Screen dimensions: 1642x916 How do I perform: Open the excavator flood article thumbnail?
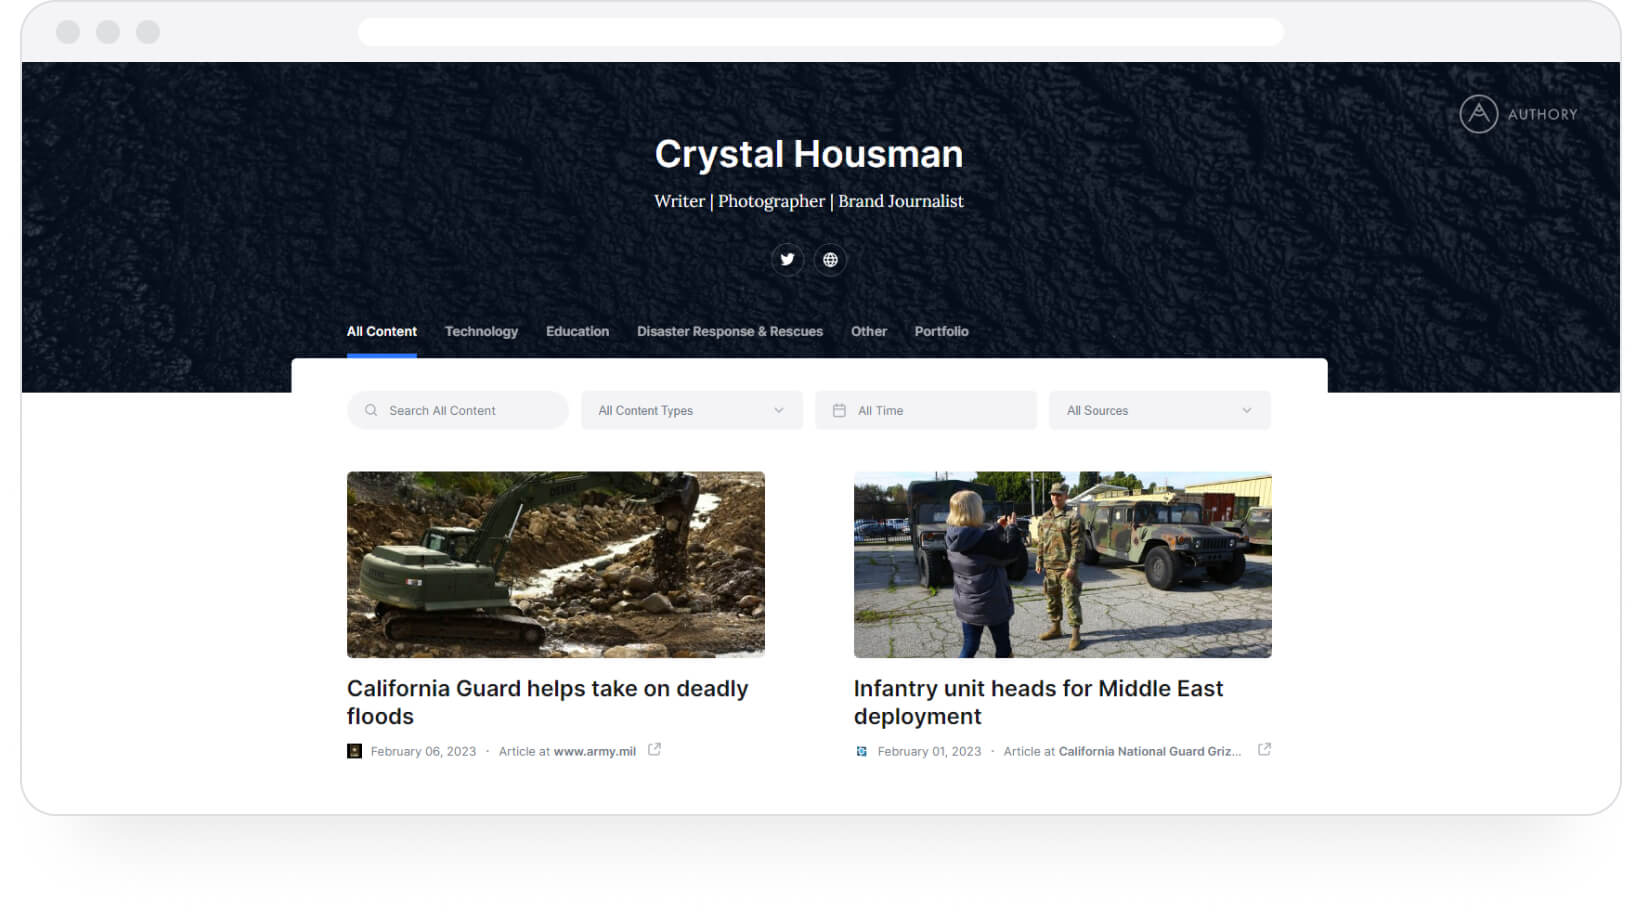click(556, 565)
